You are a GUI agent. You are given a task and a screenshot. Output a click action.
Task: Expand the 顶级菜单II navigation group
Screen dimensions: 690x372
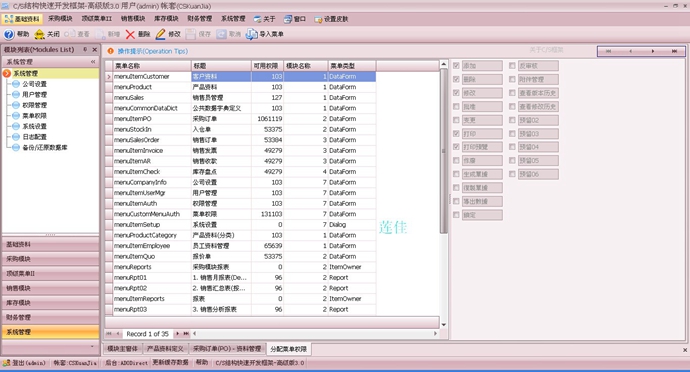[x=51, y=273]
